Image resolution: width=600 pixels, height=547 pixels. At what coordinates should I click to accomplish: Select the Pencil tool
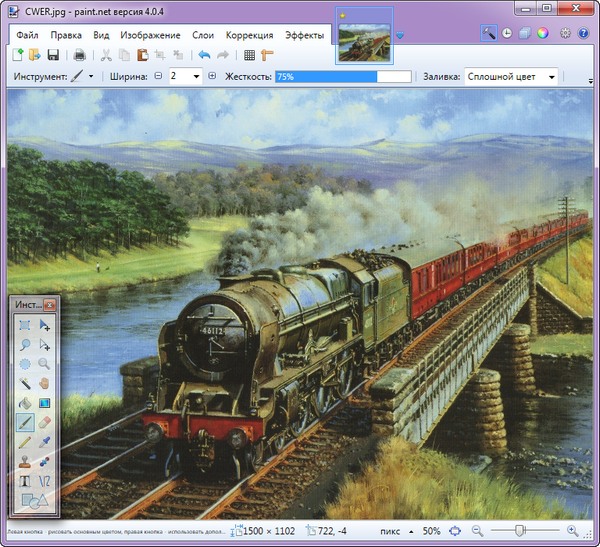(x=25, y=442)
